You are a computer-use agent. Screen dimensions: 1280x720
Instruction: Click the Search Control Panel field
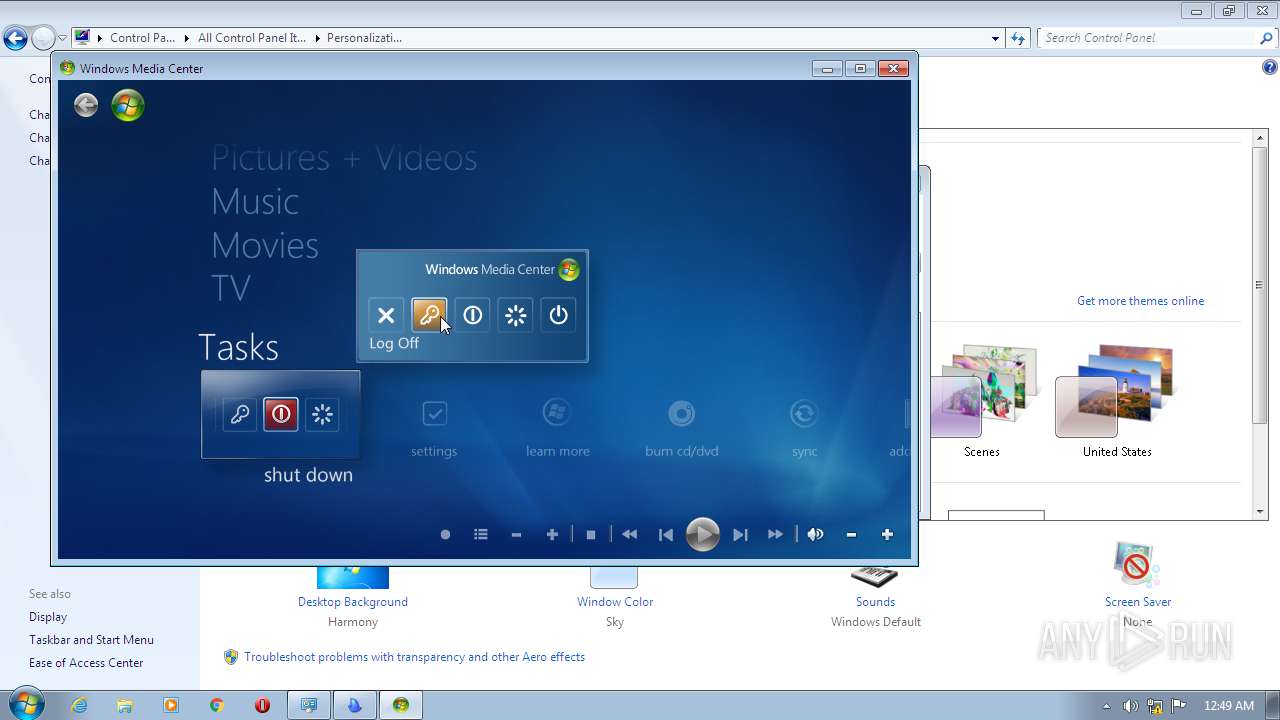tap(1150, 38)
